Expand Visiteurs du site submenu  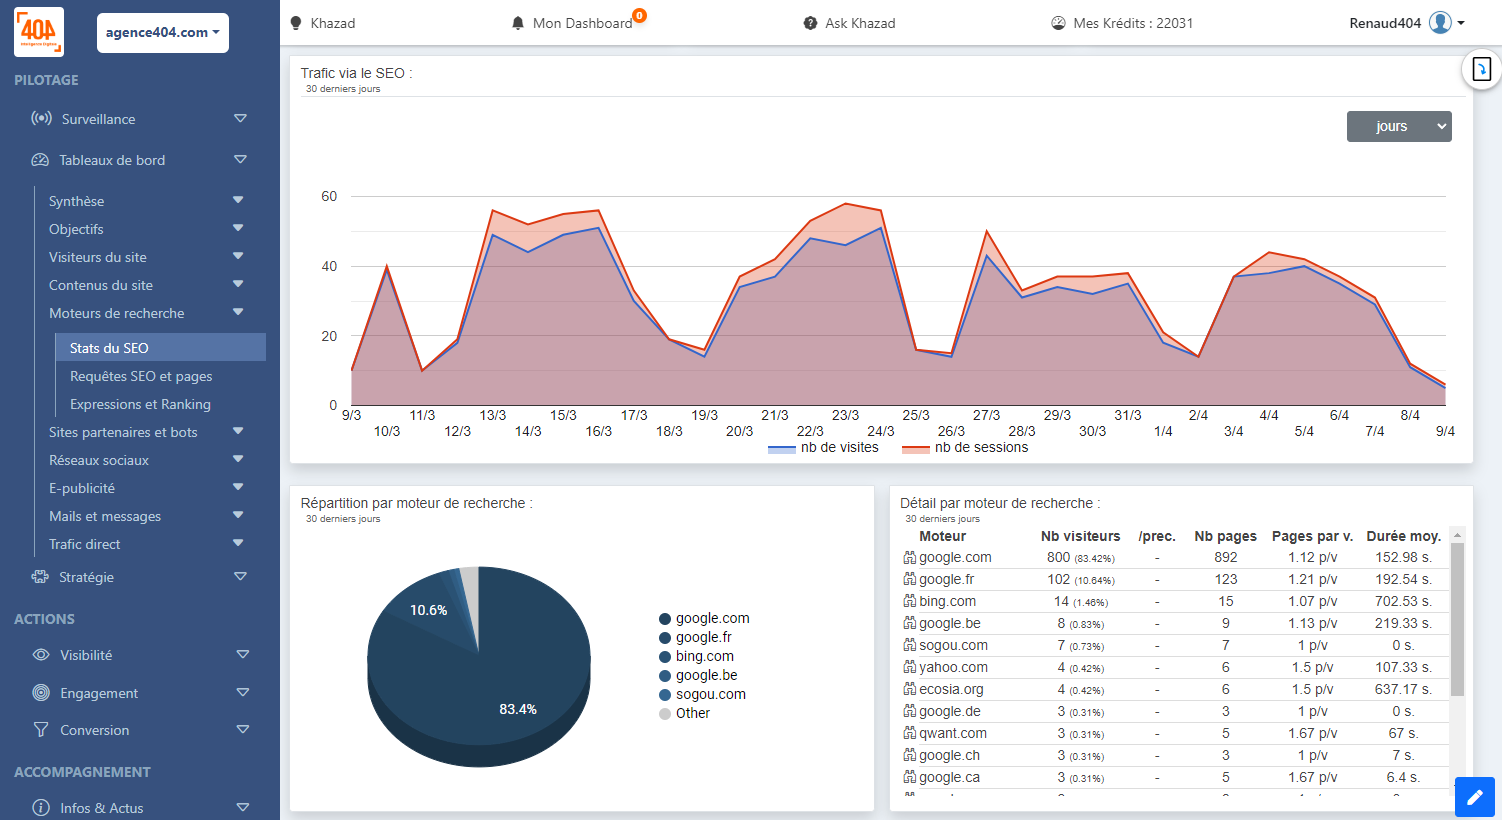click(238, 256)
